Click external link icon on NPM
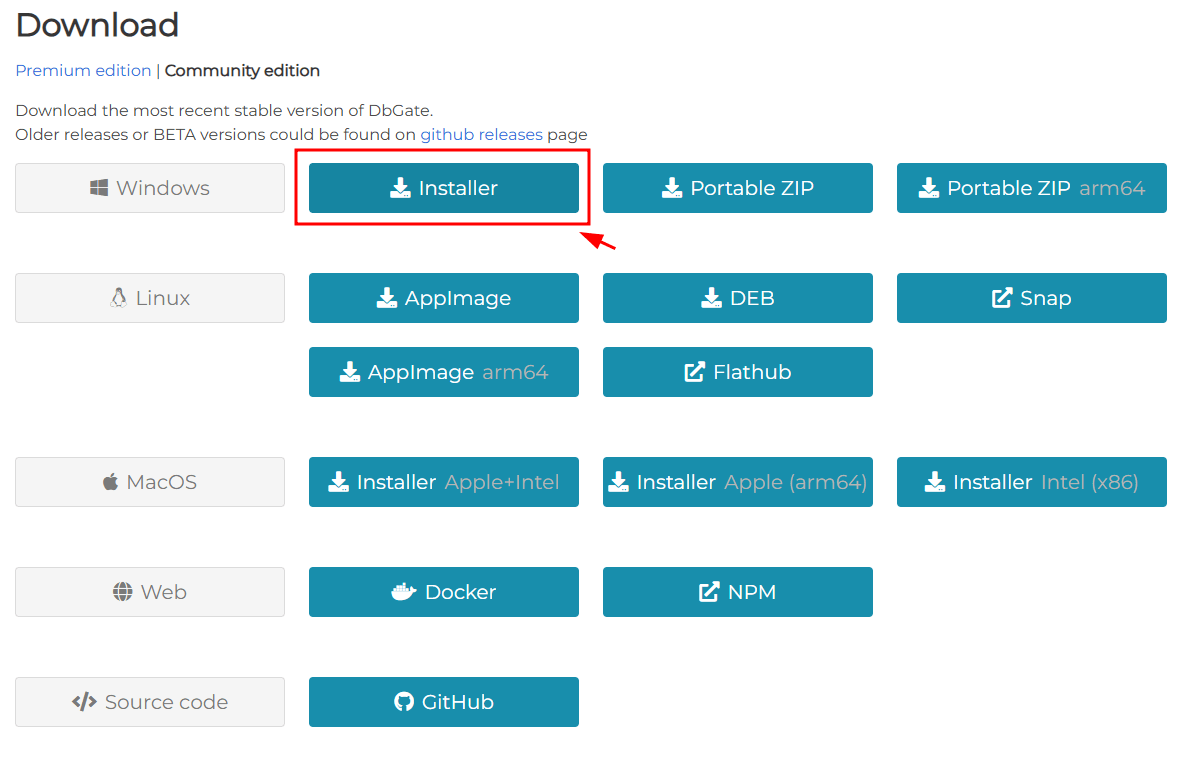Image resolution: width=1181 pixels, height=771 pixels. pyautogui.click(x=709, y=592)
